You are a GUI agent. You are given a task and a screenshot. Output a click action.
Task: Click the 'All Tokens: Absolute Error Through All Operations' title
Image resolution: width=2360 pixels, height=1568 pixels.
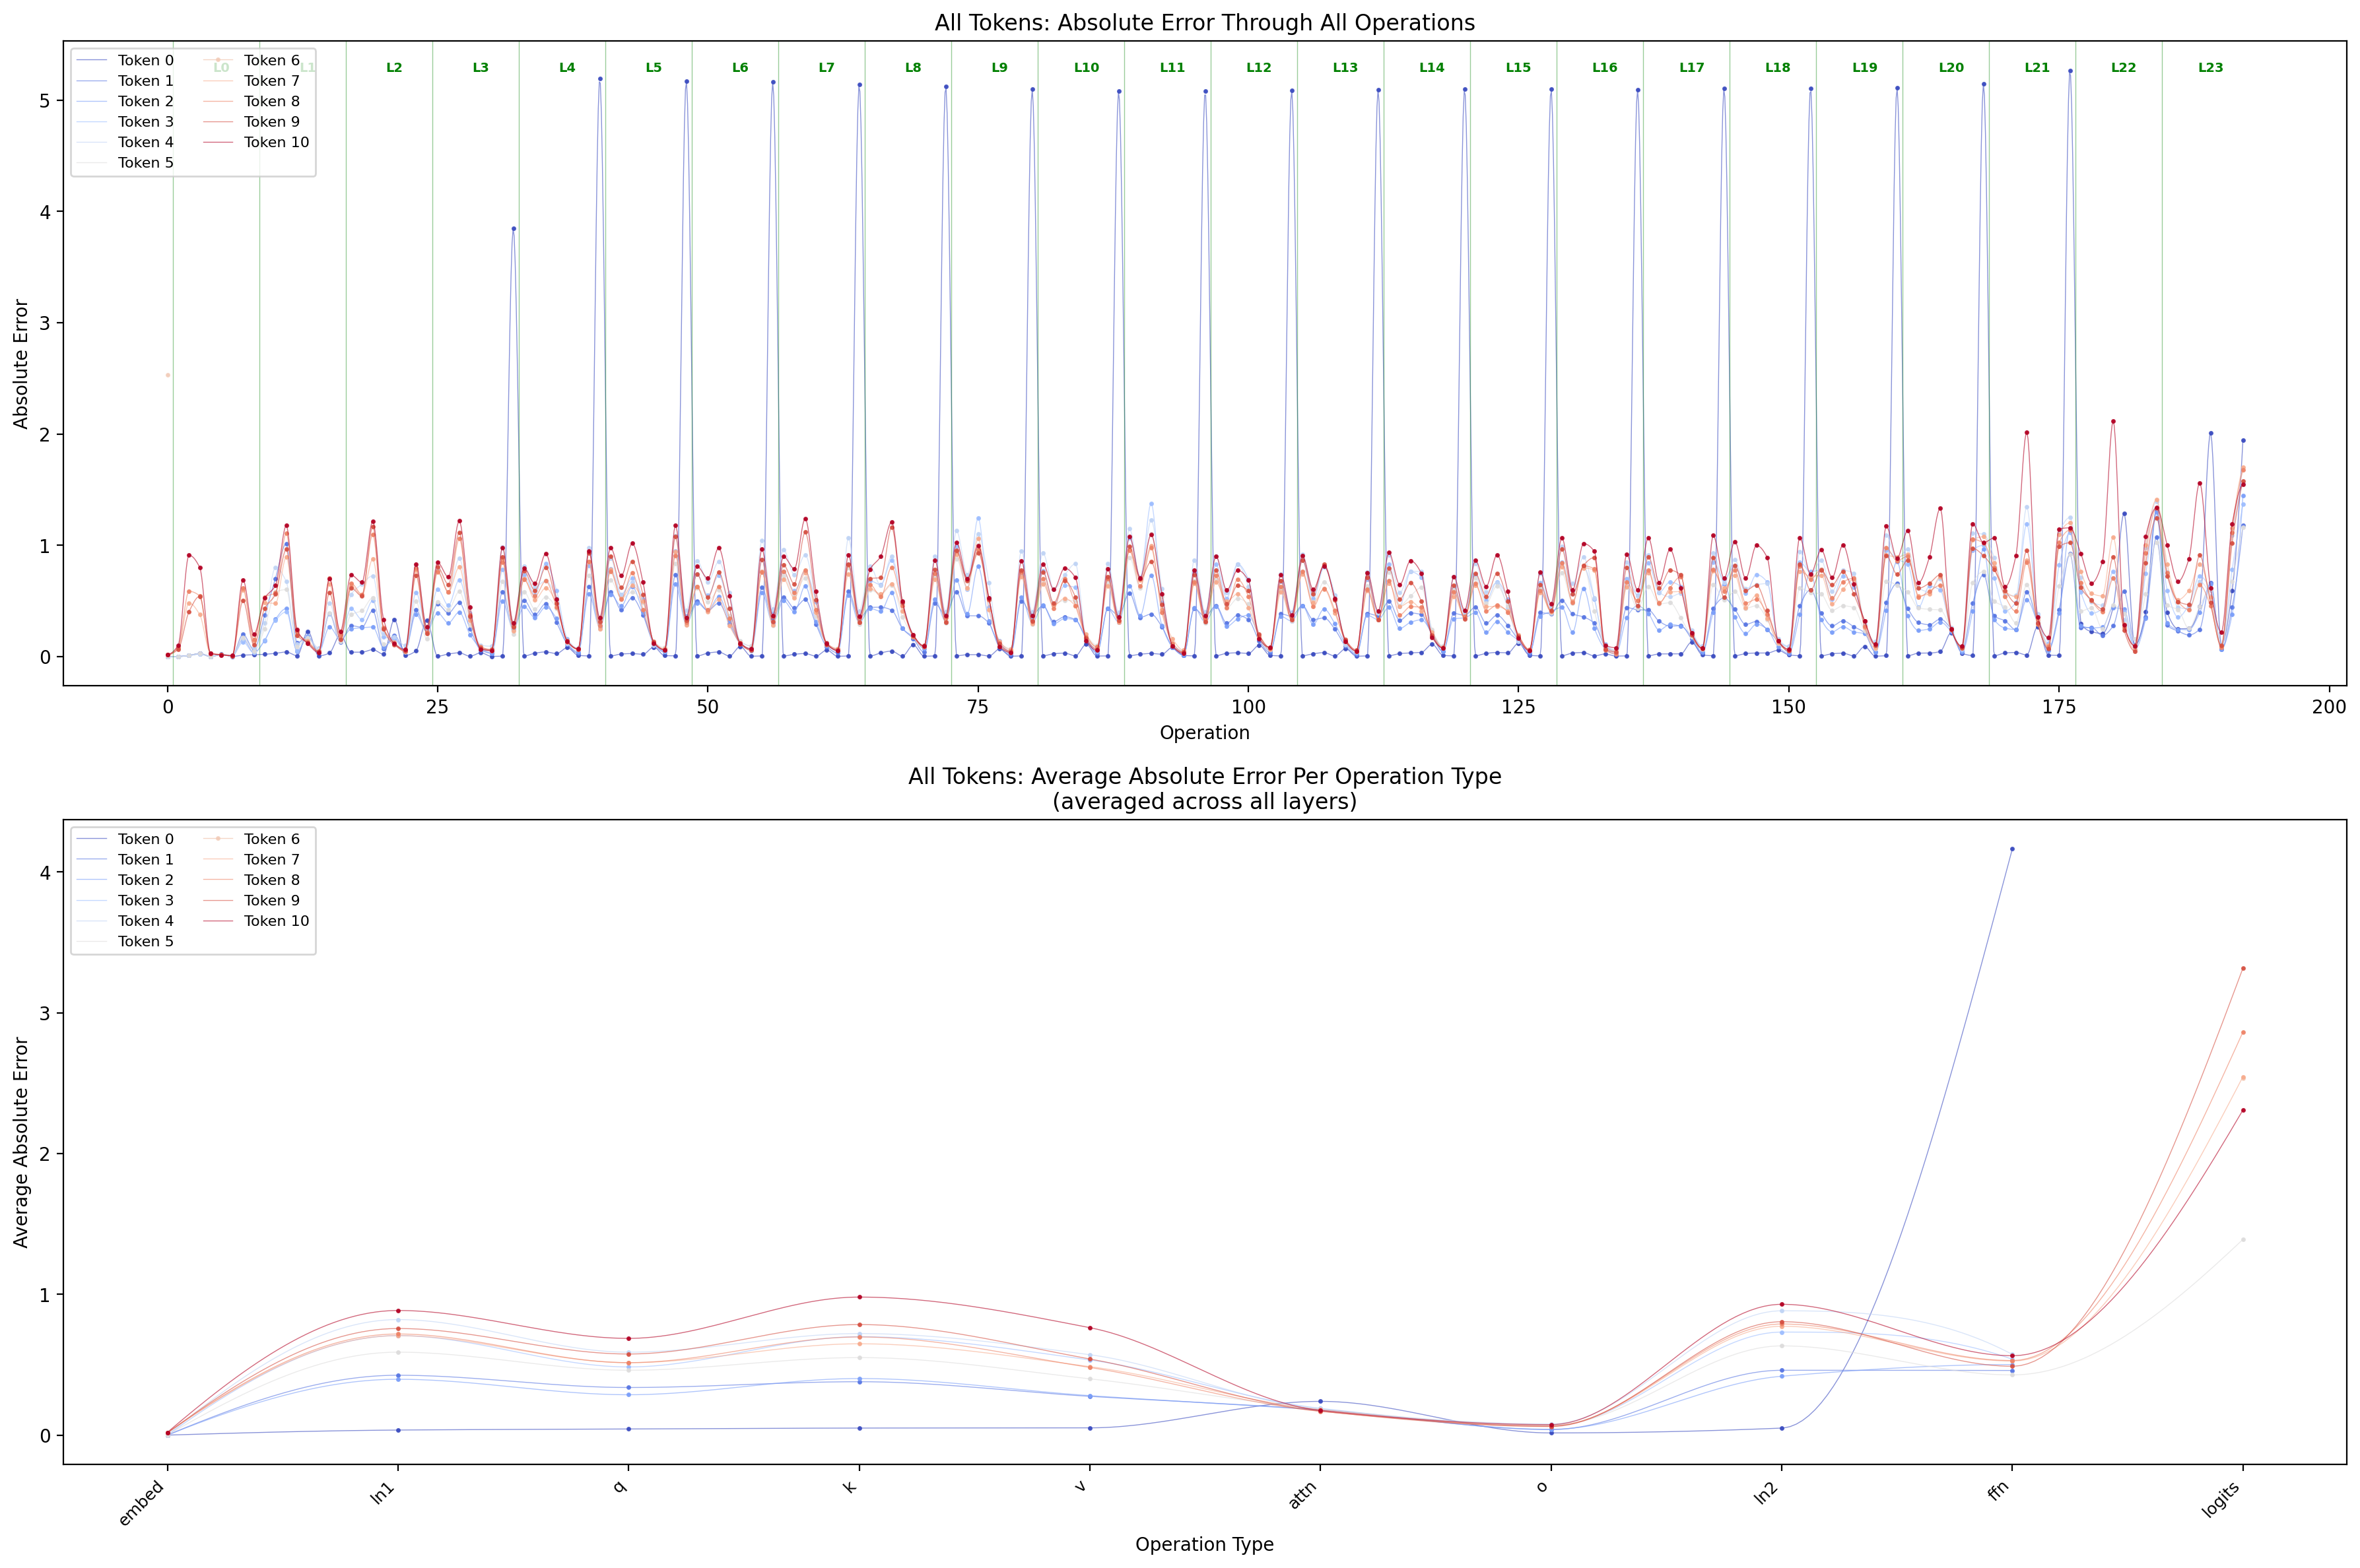tap(1204, 23)
